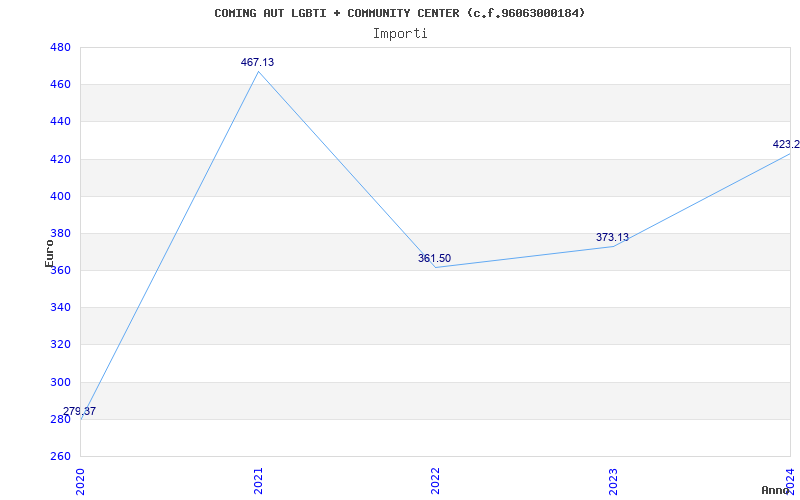Click the 400 y-axis value
This screenshot has width=800, height=500.
pyautogui.click(x=60, y=196)
